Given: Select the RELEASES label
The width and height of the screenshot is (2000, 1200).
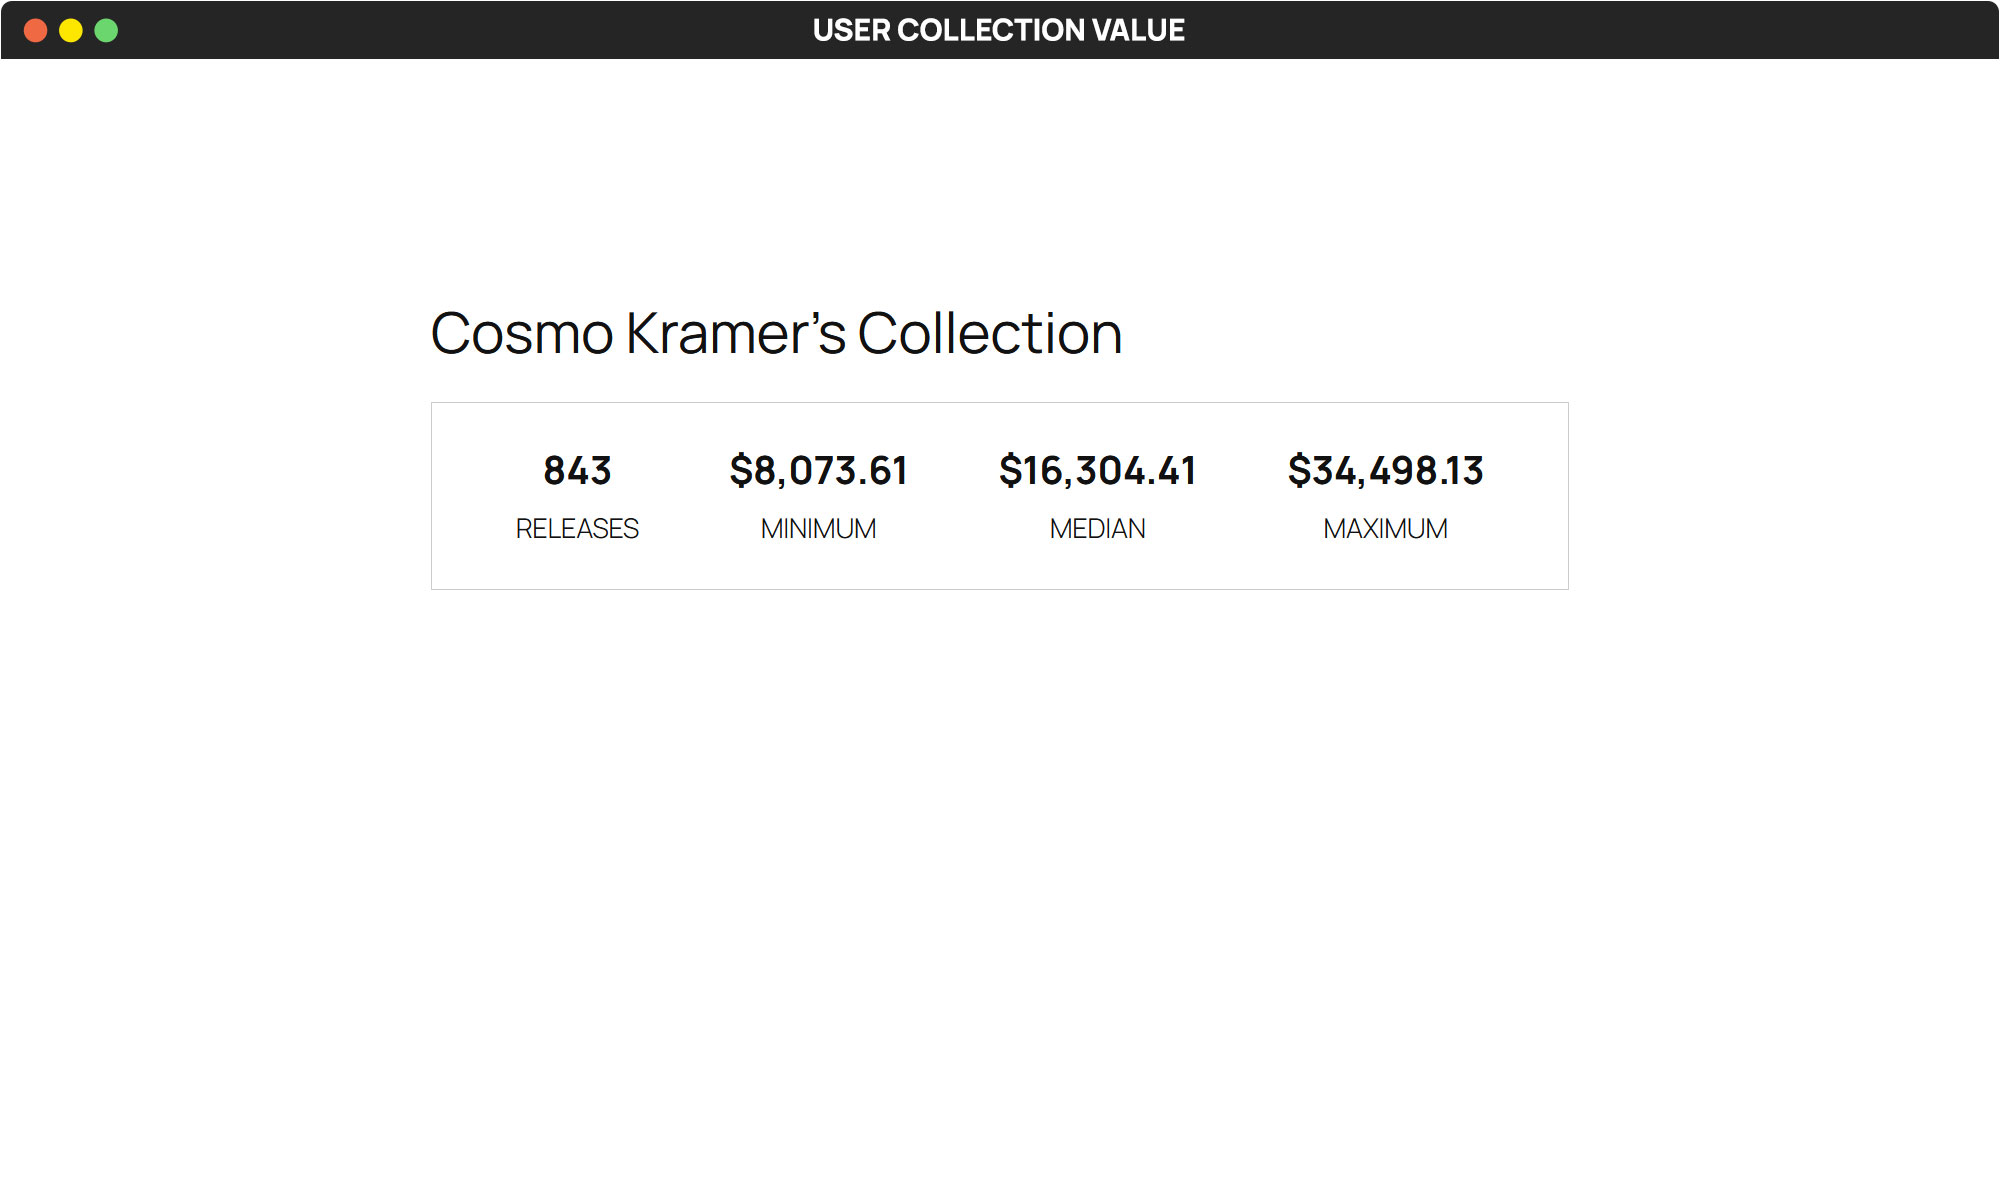Looking at the screenshot, I should pos(577,529).
